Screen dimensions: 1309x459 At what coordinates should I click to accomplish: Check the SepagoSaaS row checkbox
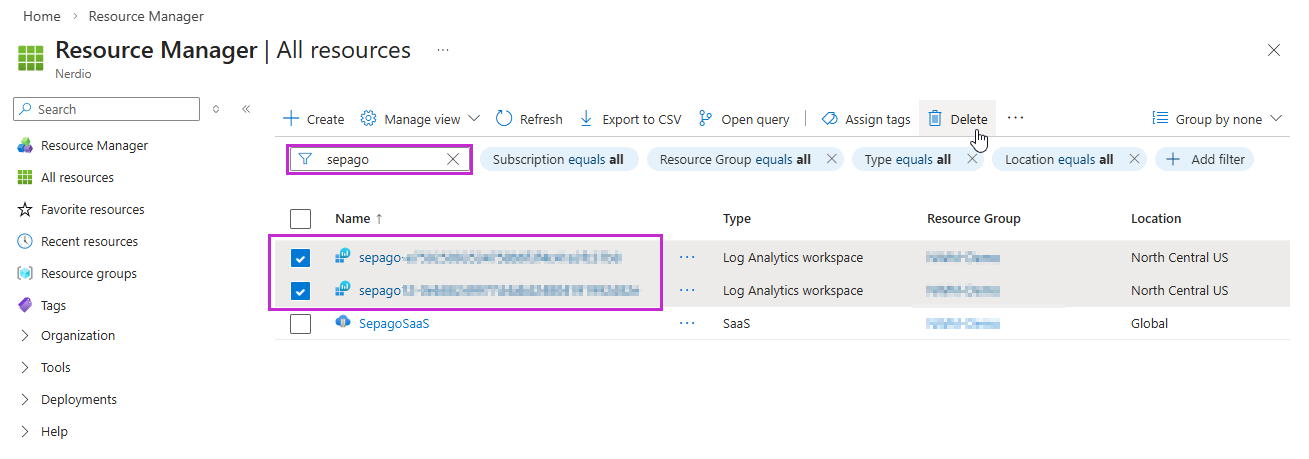300,324
